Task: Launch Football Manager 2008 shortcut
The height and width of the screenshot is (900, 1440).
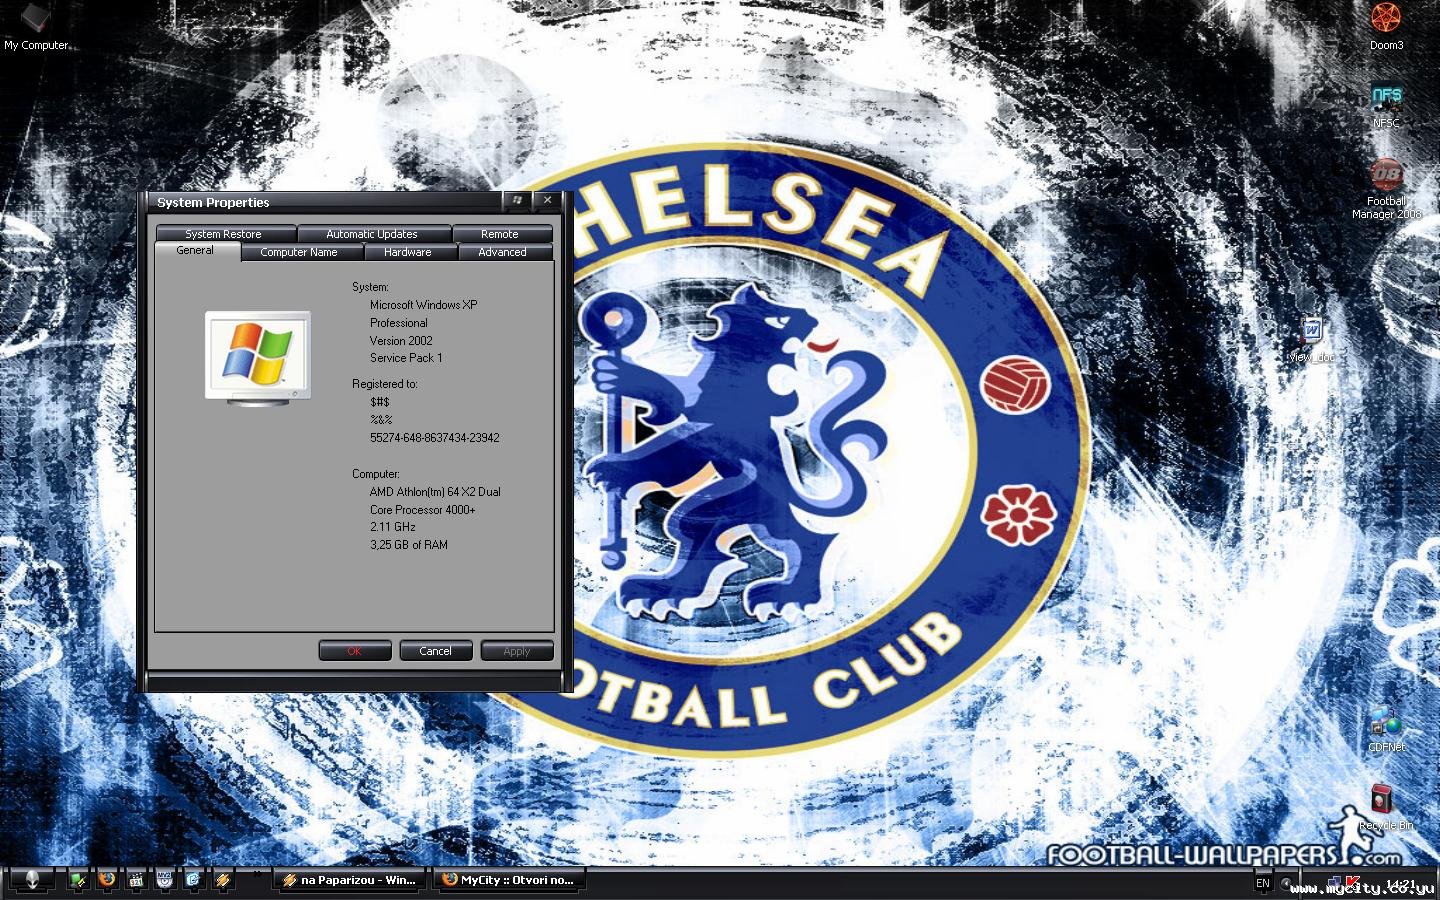Action: (1386, 189)
